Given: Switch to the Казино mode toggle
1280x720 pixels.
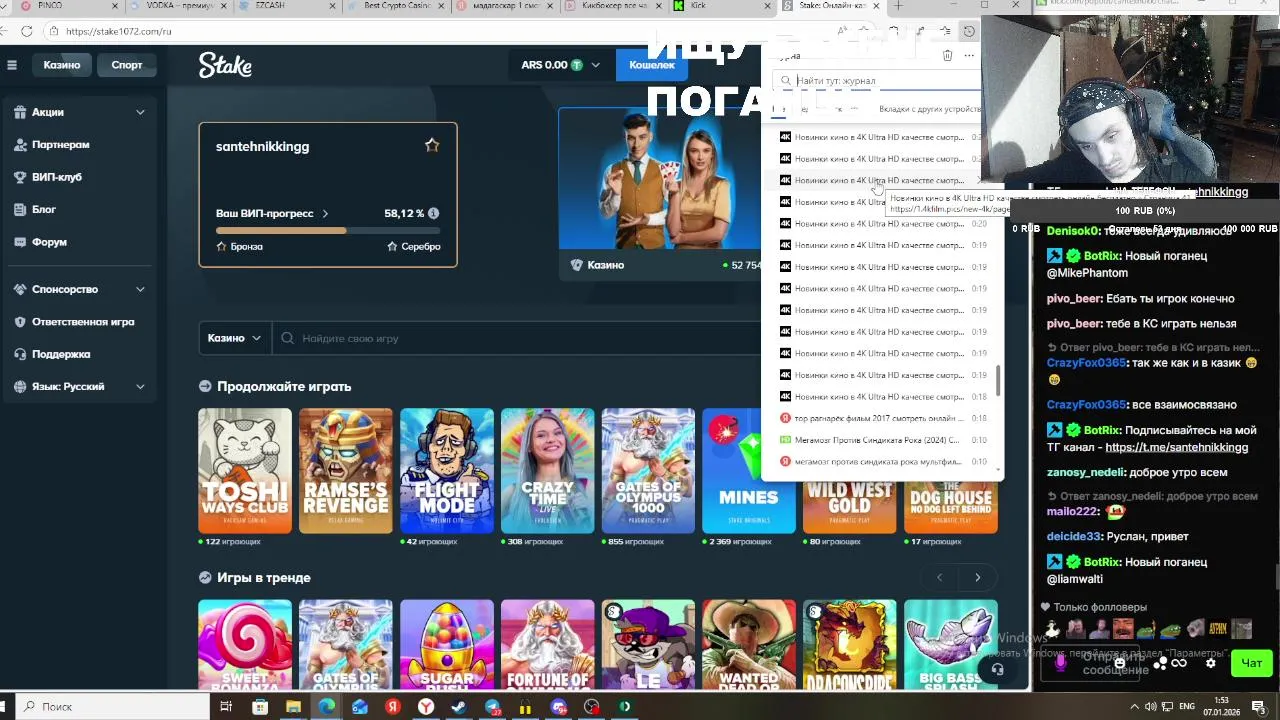Looking at the screenshot, I should [62, 65].
